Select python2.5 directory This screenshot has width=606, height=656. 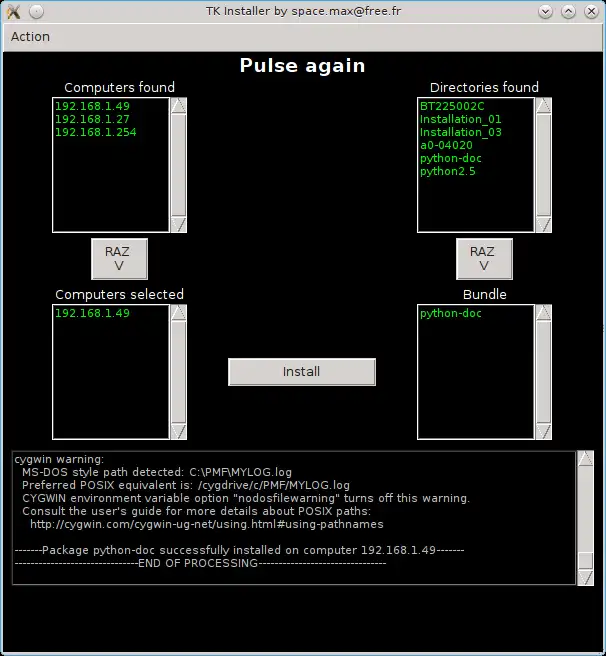click(x=448, y=171)
